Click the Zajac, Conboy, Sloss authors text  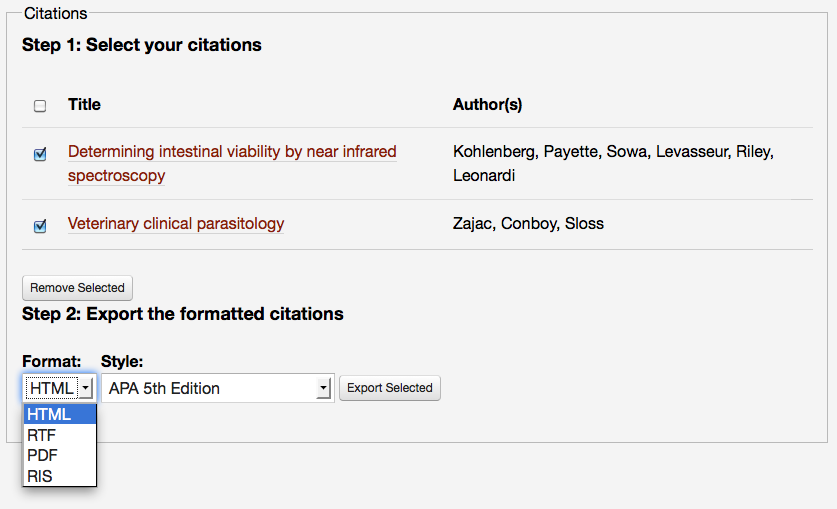[x=528, y=223]
